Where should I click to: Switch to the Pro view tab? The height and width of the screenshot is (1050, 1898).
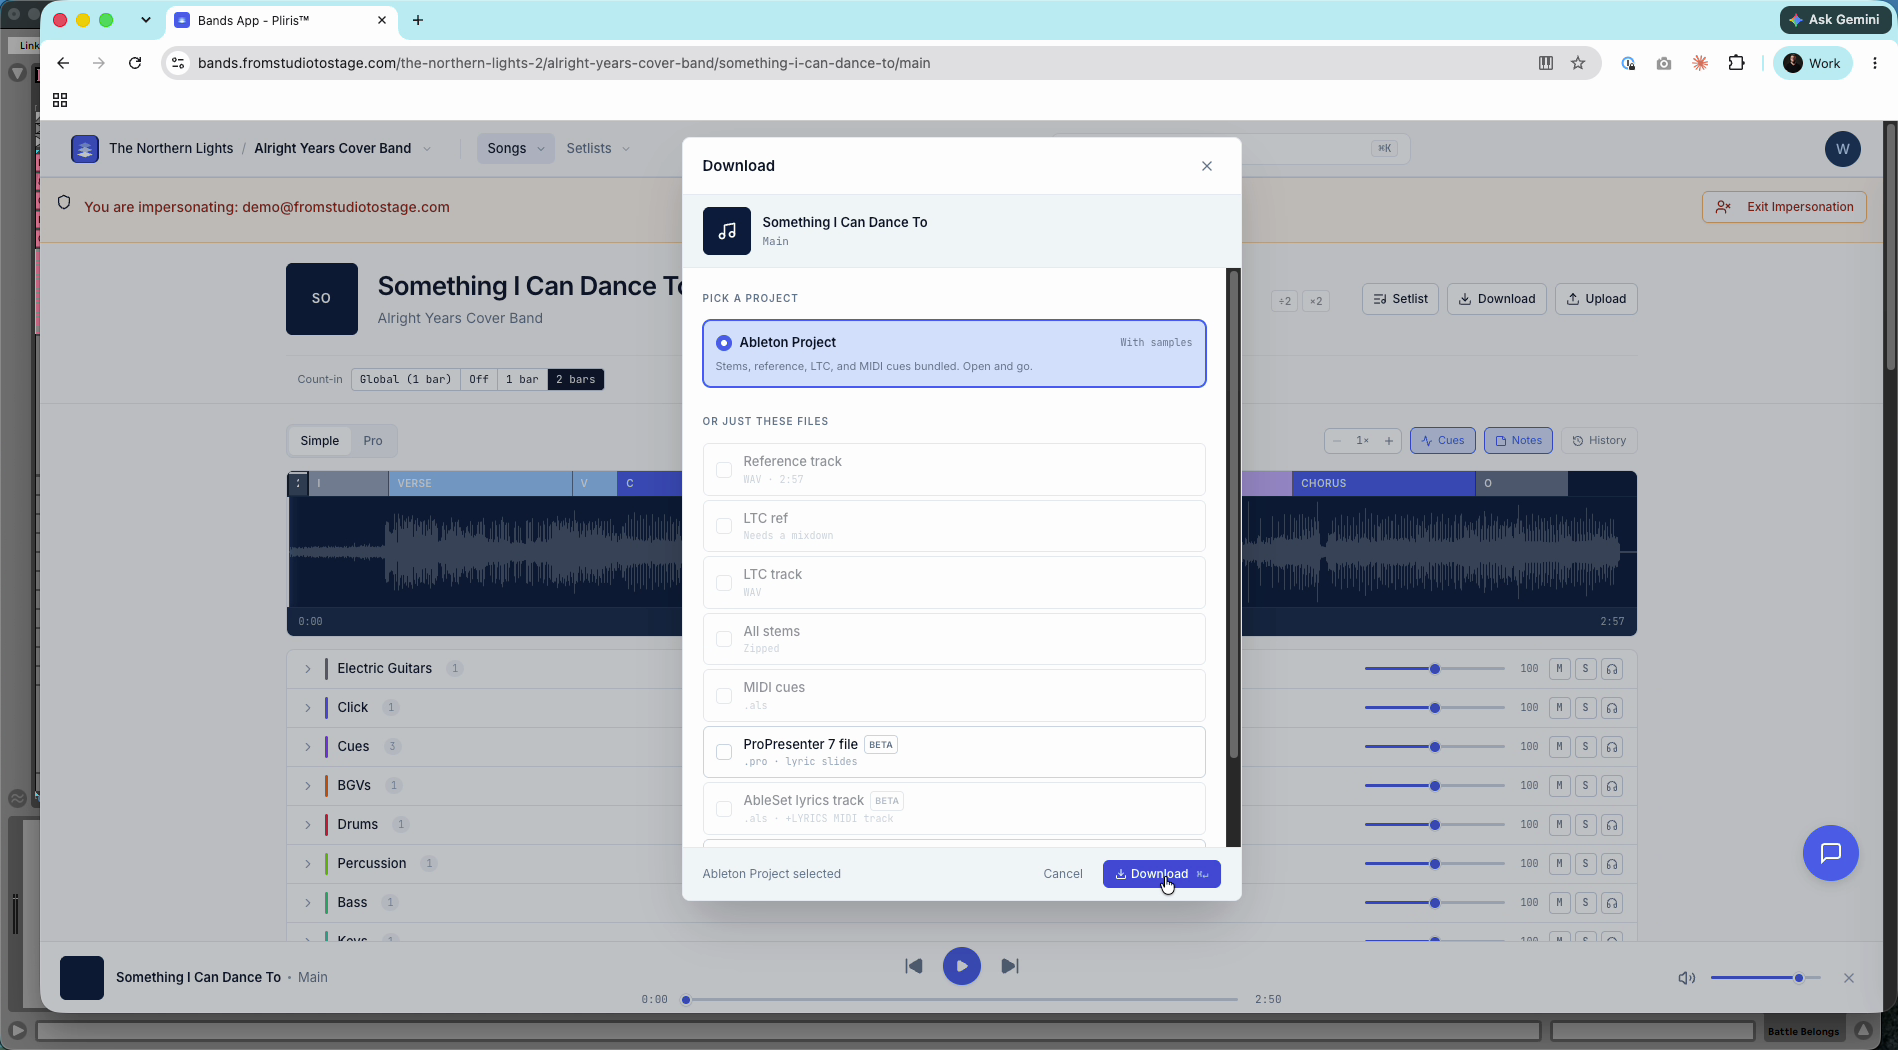click(x=373, y=441)
